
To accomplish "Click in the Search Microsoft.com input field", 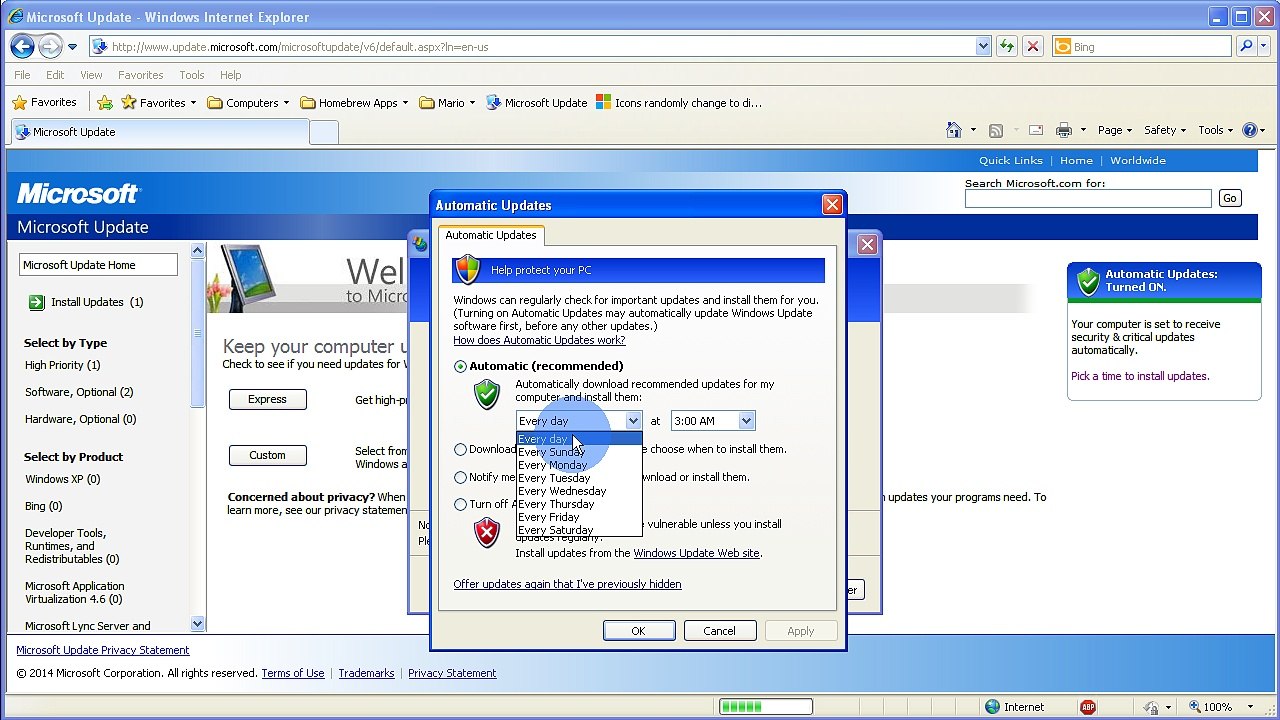I will tap(1088, 198).
